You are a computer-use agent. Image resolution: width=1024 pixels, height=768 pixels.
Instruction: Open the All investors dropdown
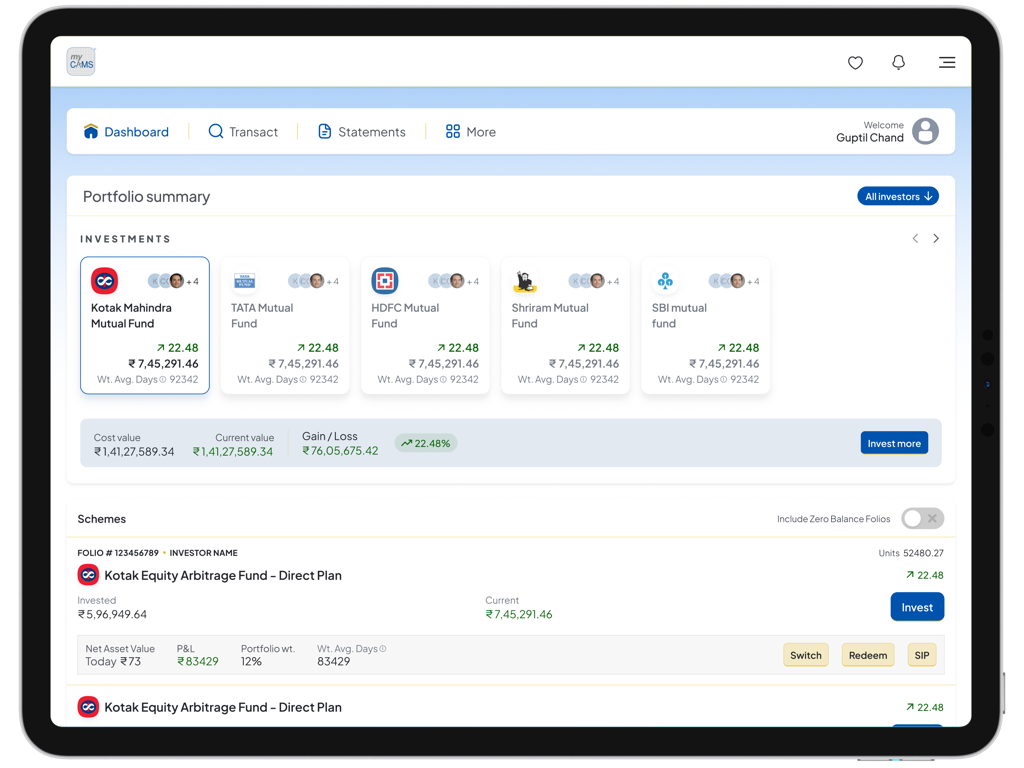[x=897, y=197]
